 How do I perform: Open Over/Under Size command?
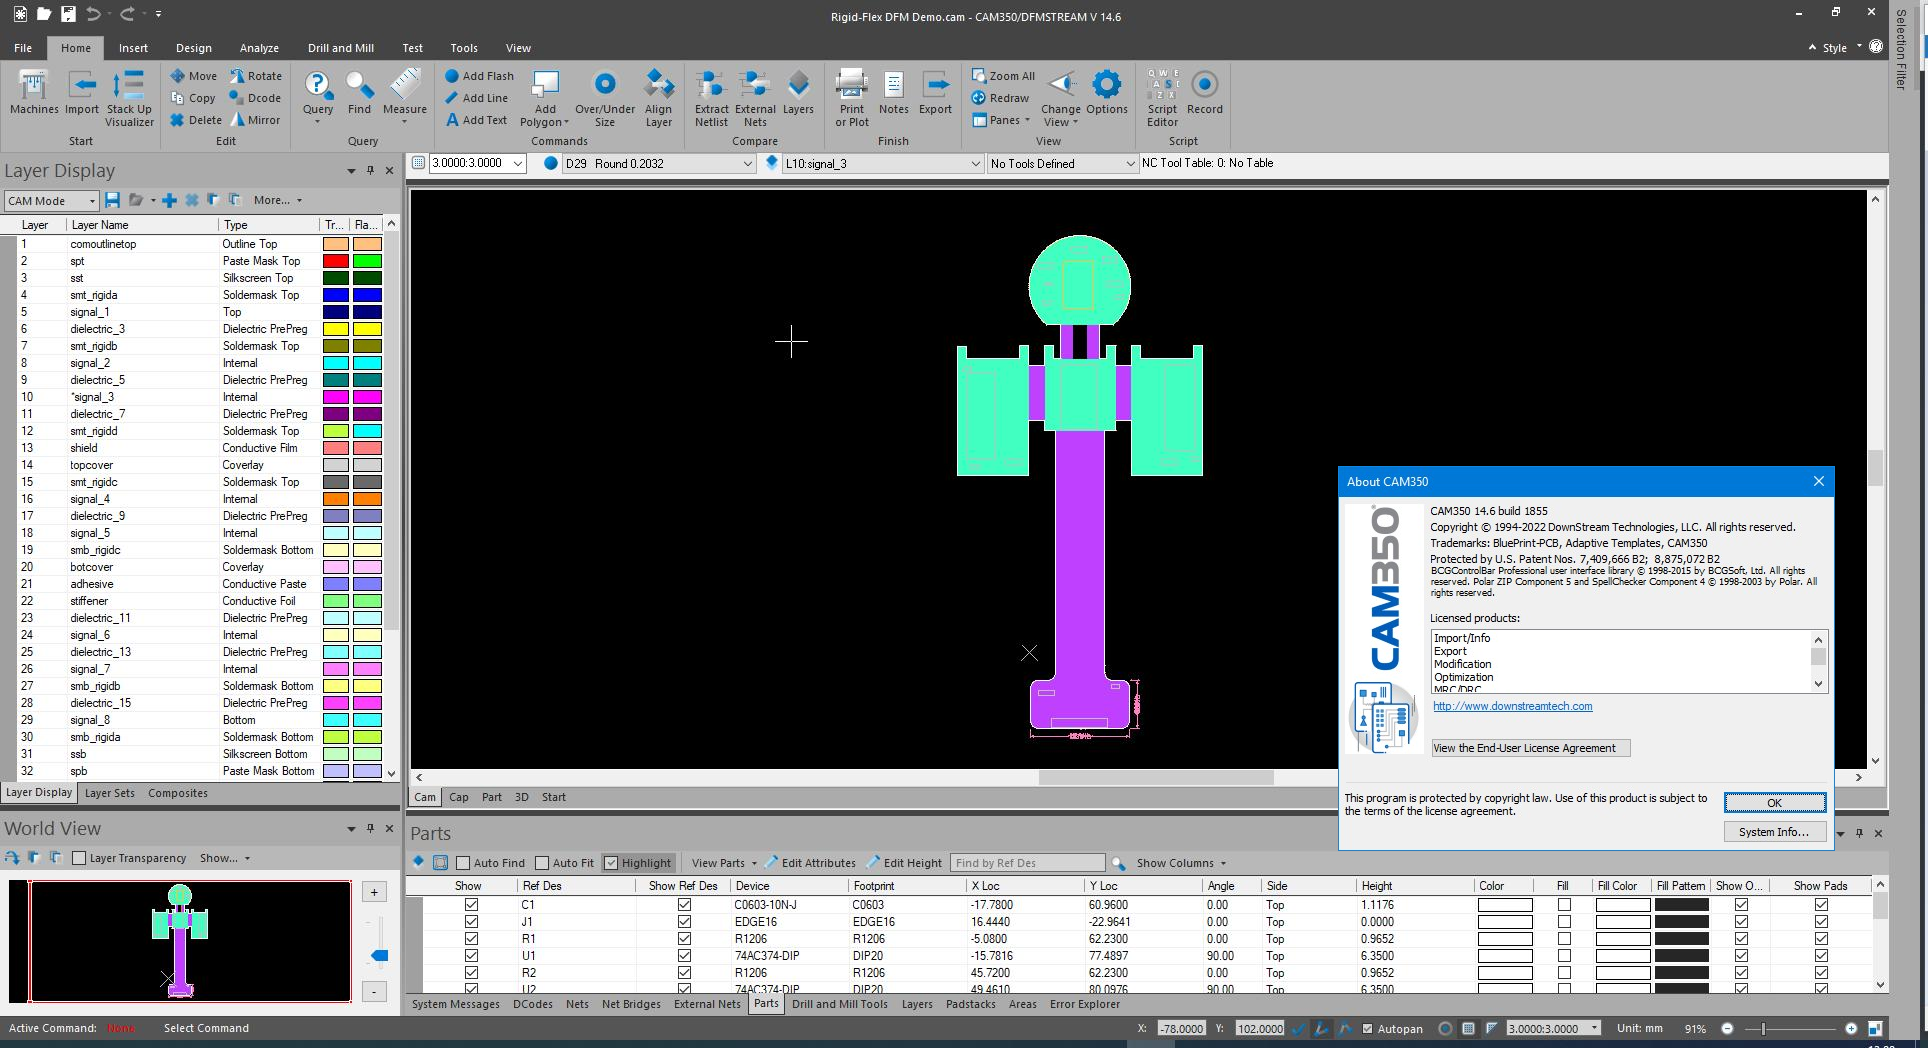[x=604, y=98]
